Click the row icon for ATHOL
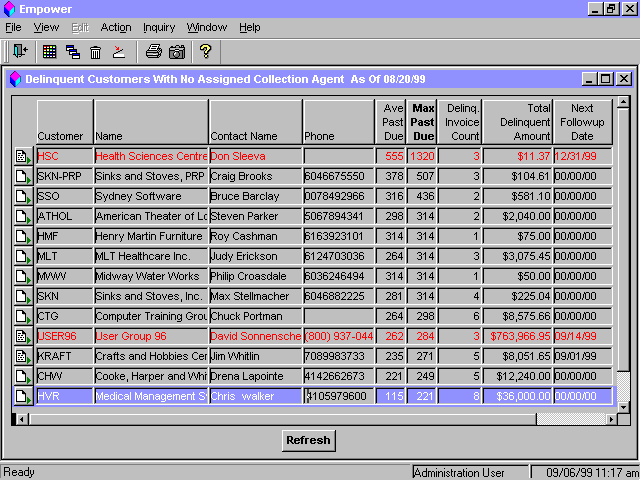Screen dimensions: 640x480 [23, 216]
